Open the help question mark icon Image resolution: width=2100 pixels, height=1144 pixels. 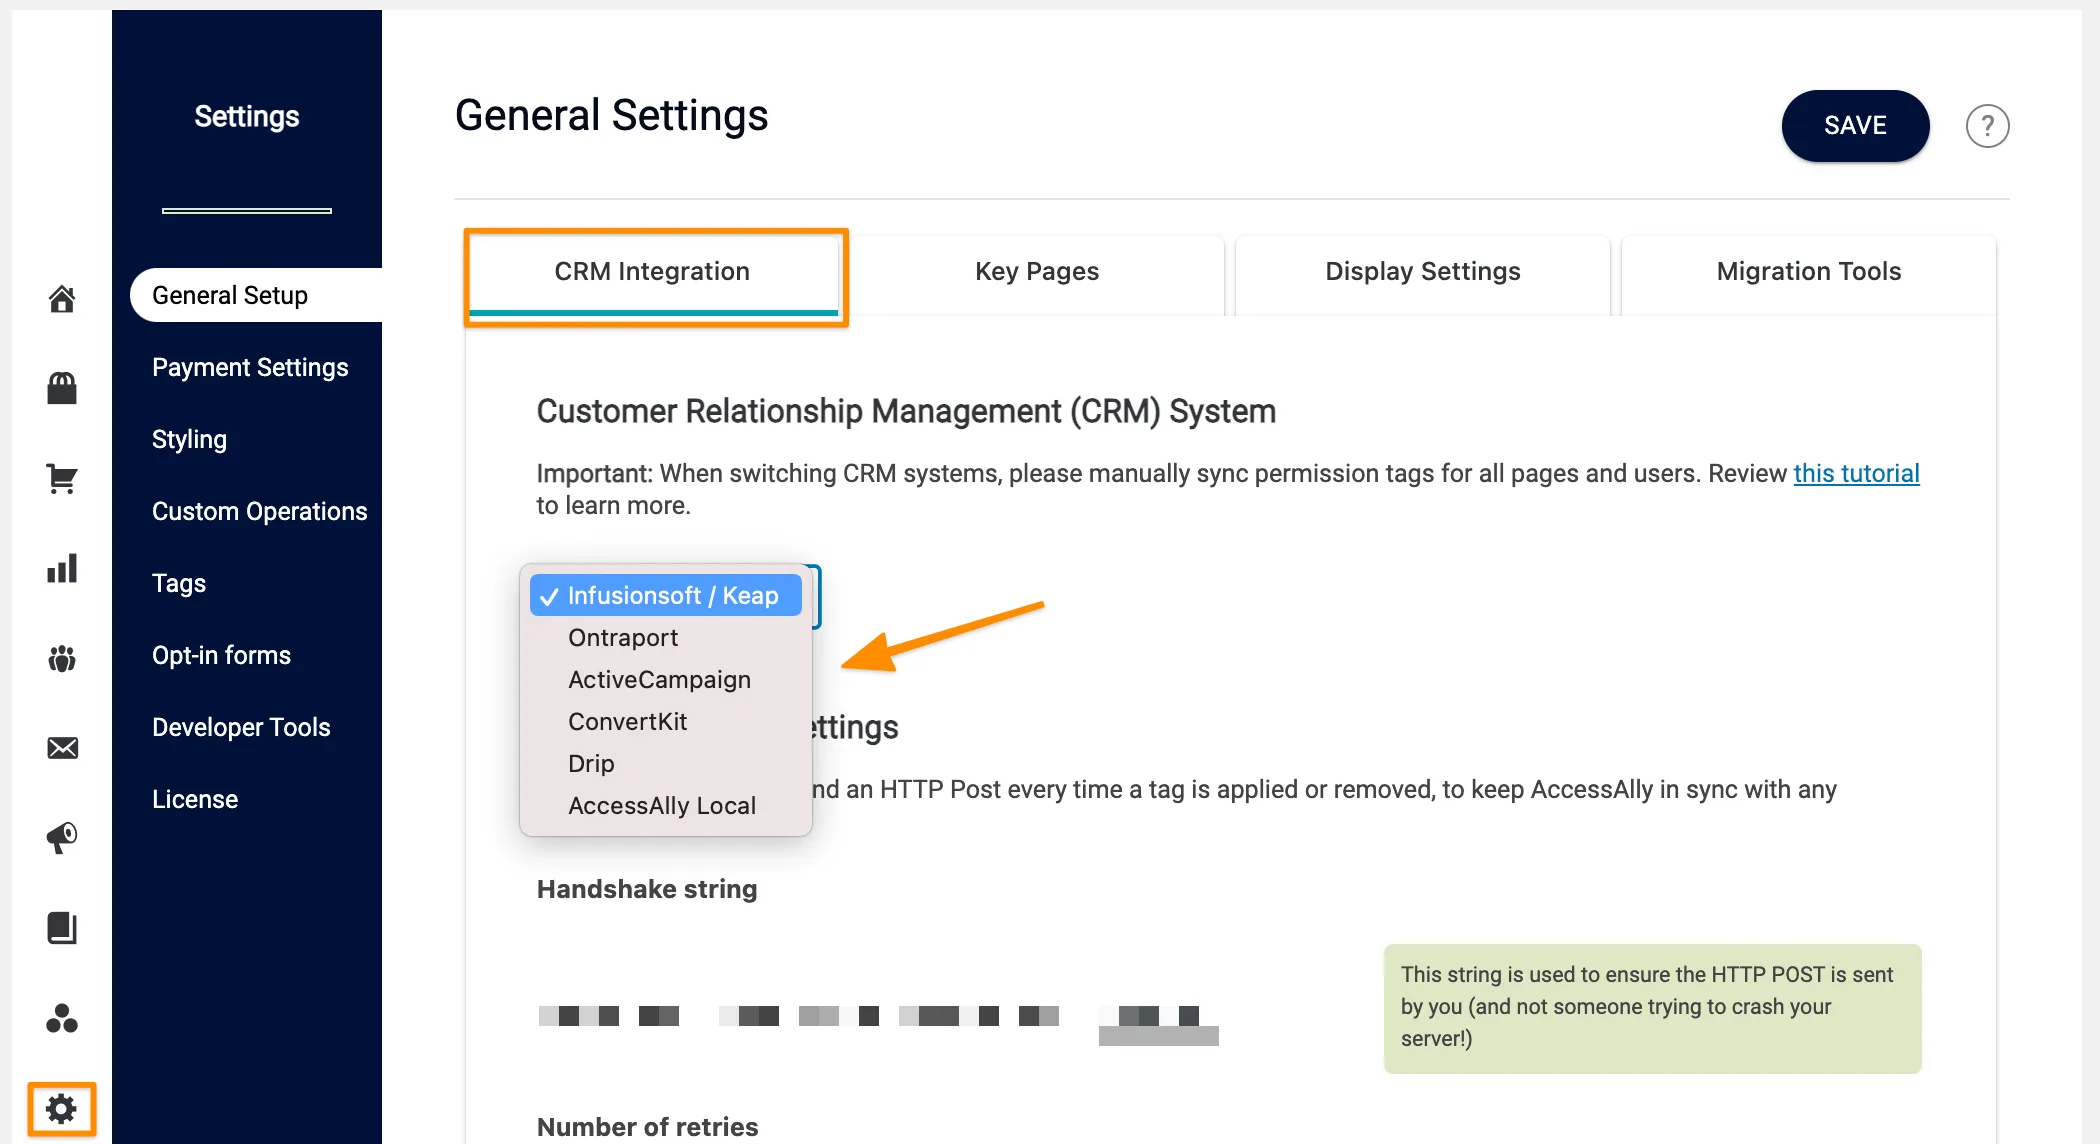click(x=1987, y=126)
